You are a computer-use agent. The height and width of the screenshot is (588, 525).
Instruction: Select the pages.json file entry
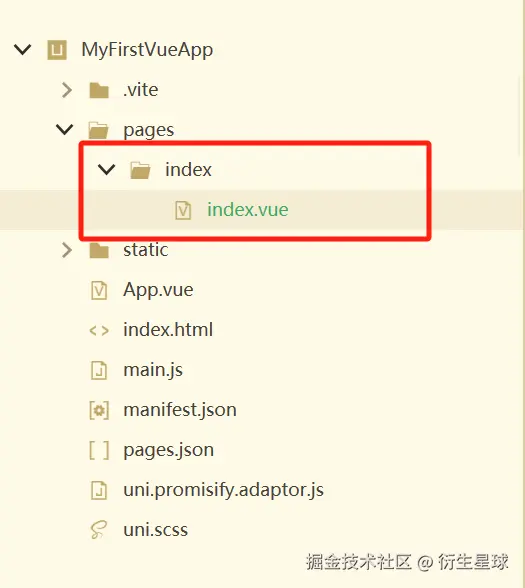pyautogui.click(x=169, y=450)
